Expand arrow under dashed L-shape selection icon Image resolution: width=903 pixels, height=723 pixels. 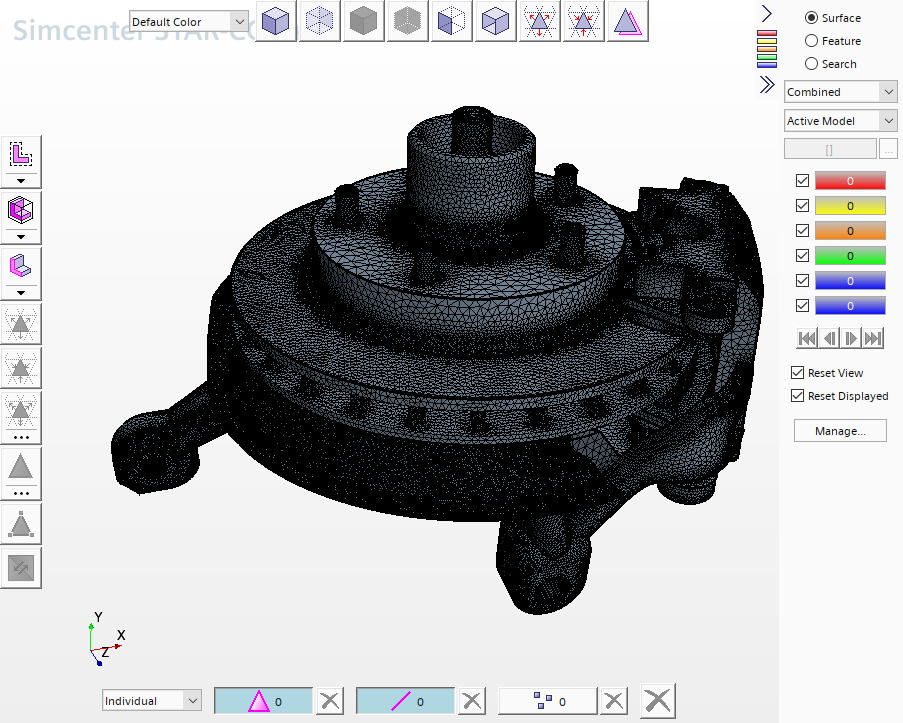point(21,181)
